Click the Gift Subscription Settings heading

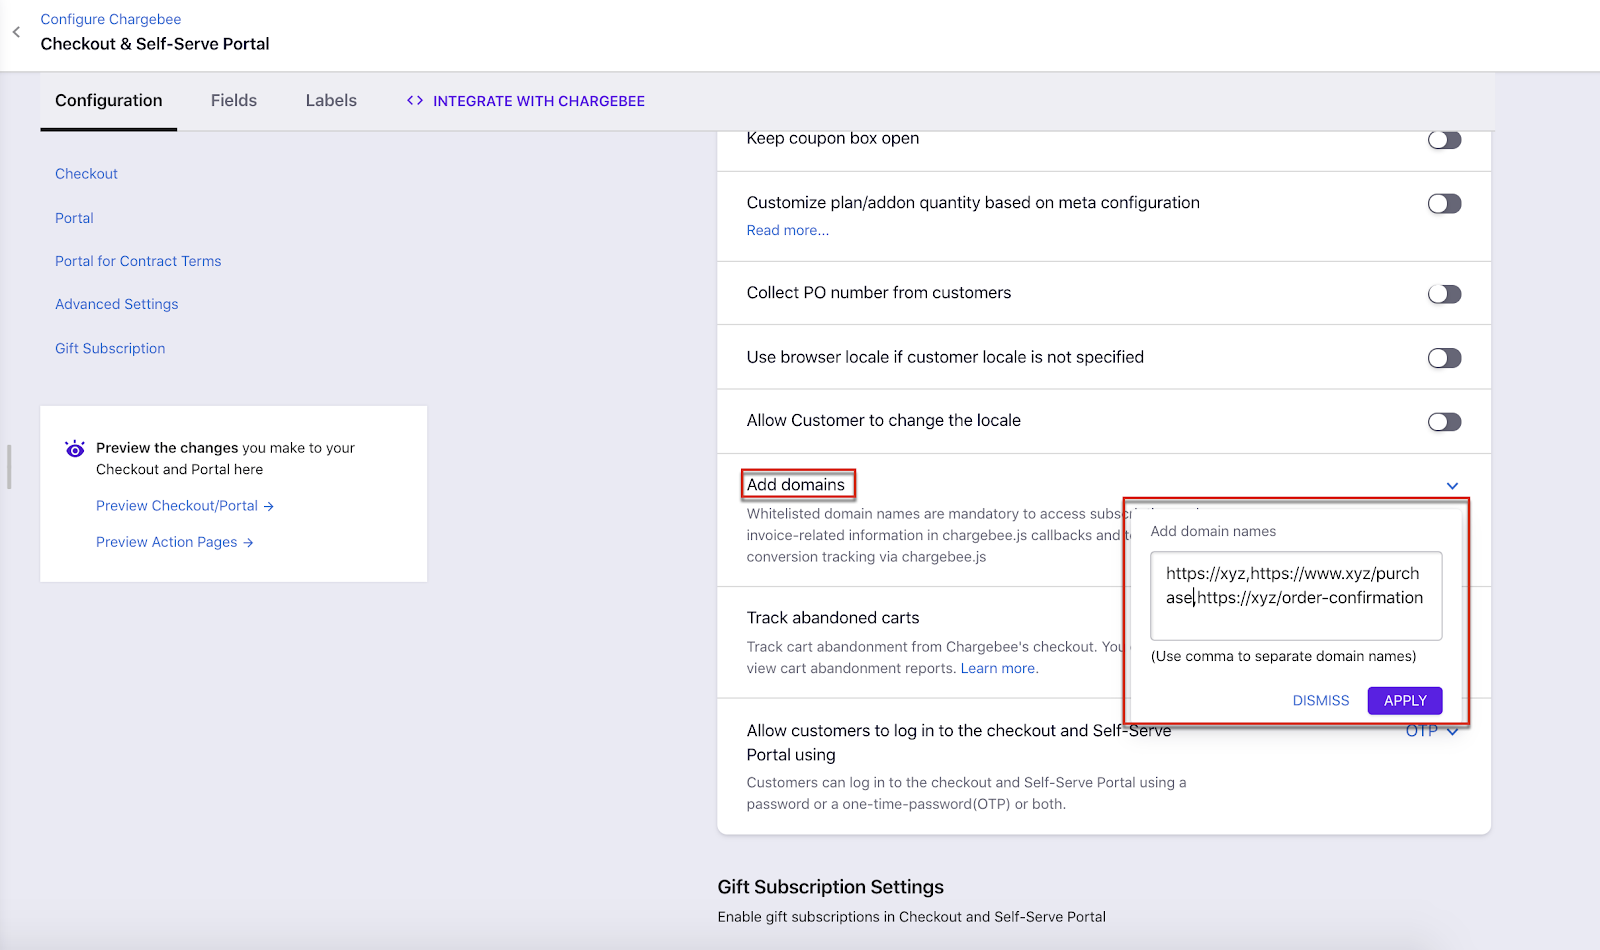831,887
